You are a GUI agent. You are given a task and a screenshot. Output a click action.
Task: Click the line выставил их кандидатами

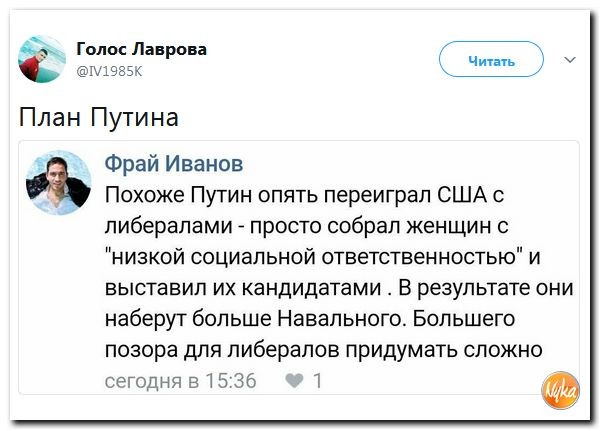point(246,288)
